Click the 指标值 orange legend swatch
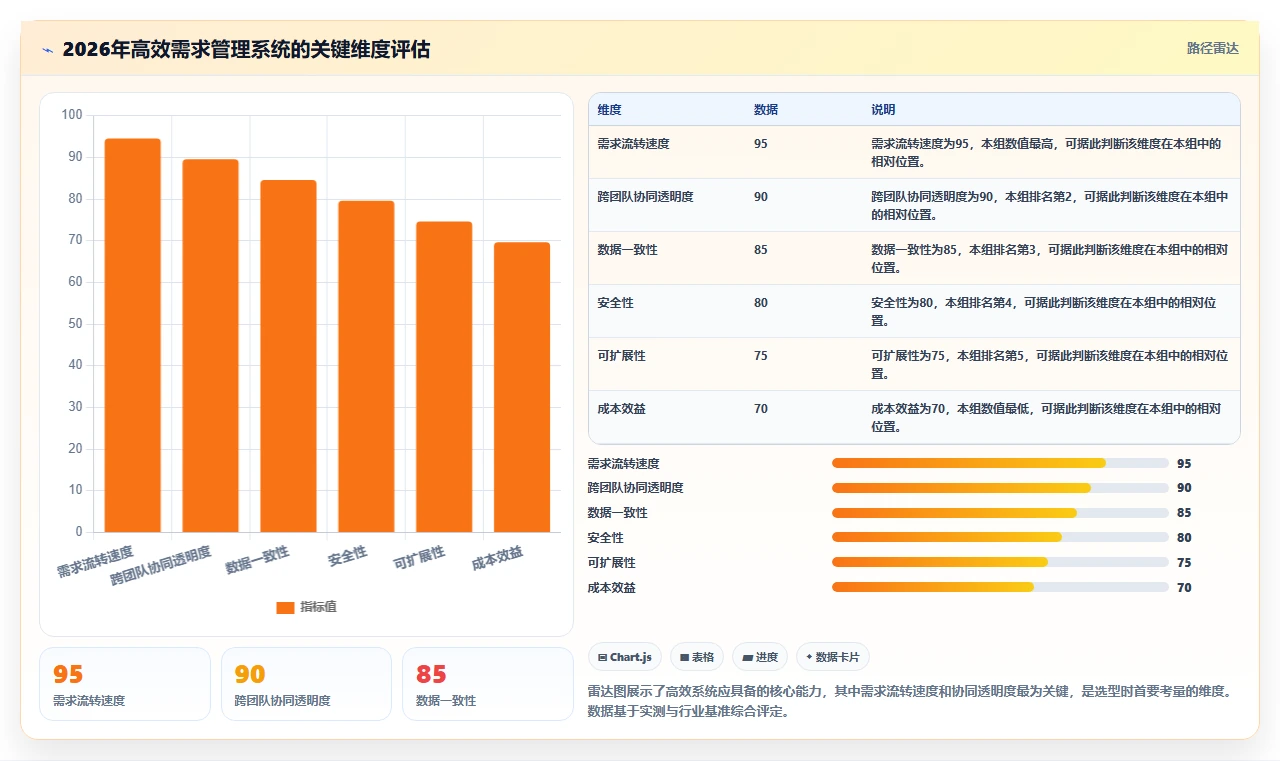1280x761 pixels. click(x=285, y=607)
